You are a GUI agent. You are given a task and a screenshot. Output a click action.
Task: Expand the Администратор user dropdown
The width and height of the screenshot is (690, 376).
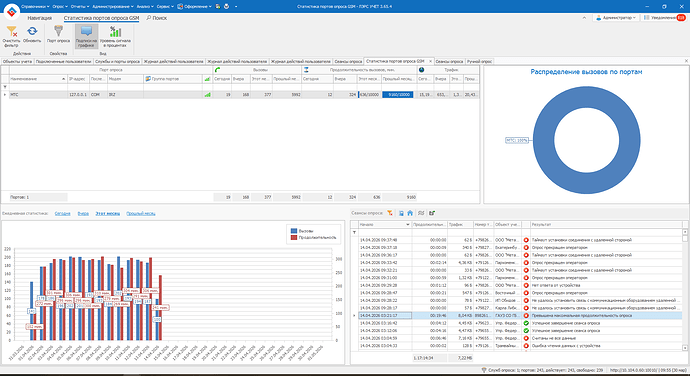(x=616, y=18)
